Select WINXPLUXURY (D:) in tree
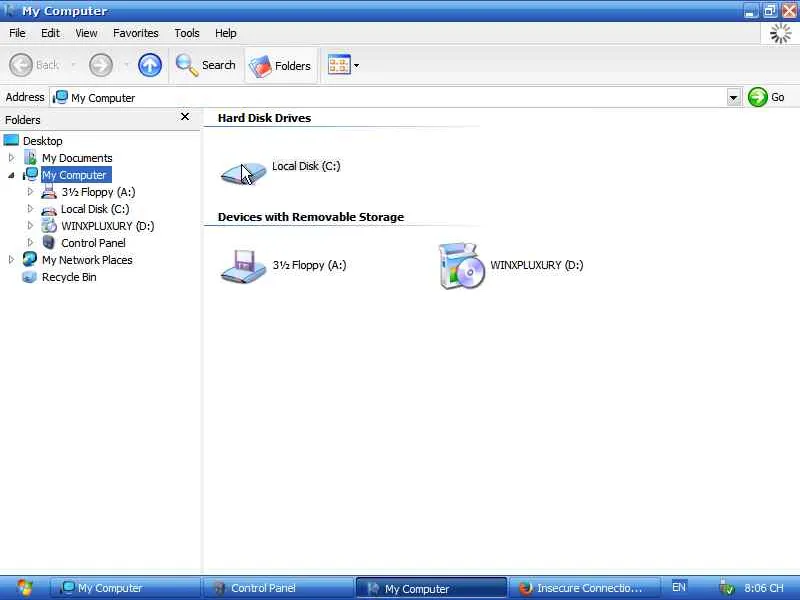800x600 pixels. (107, 226)
